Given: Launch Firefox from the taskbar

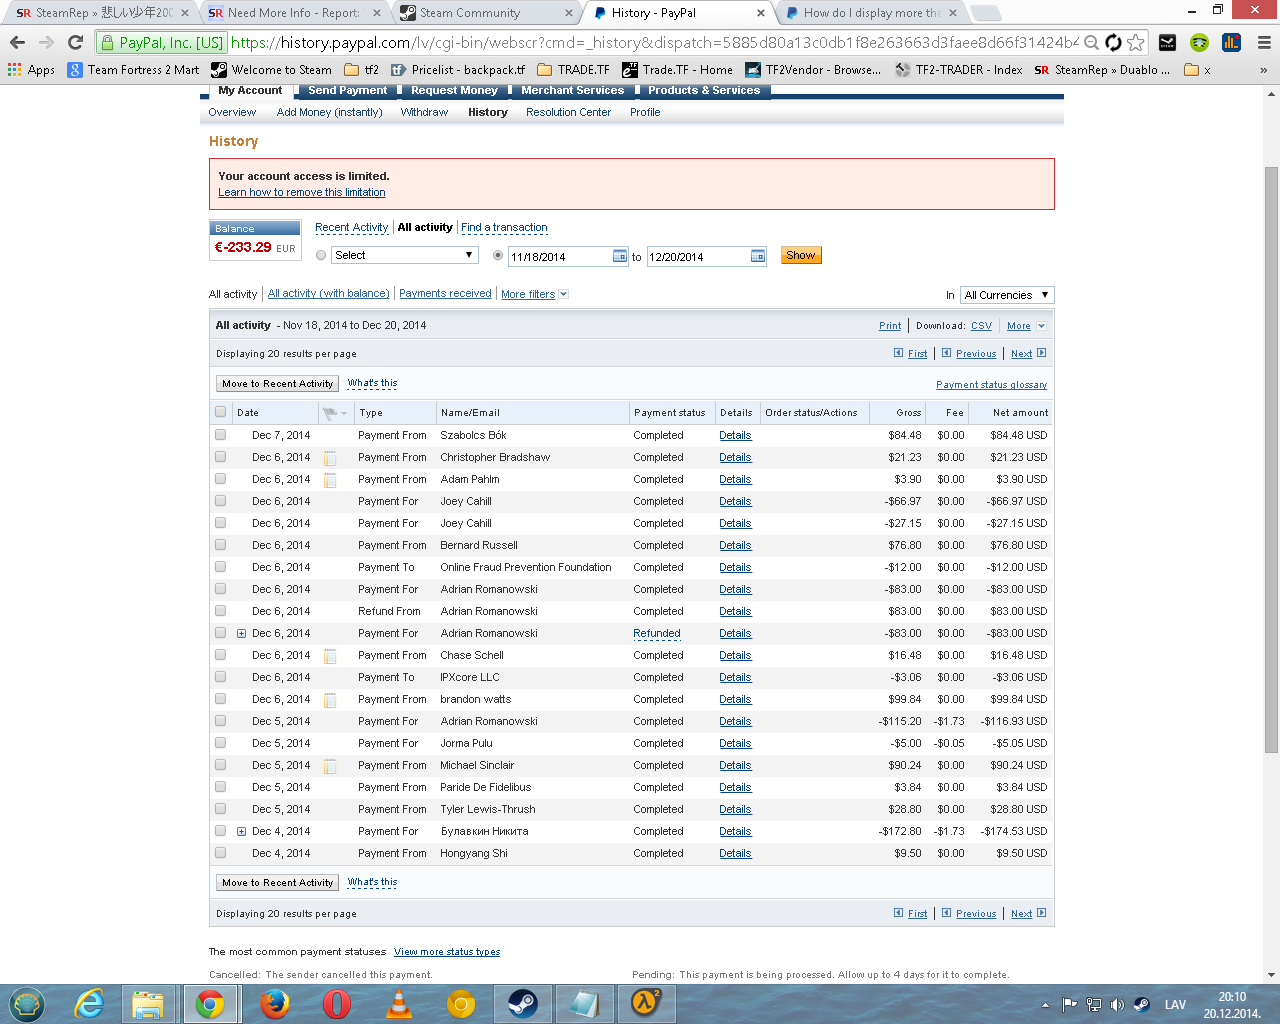Looking at the screenshot, I should [274, 1003].
